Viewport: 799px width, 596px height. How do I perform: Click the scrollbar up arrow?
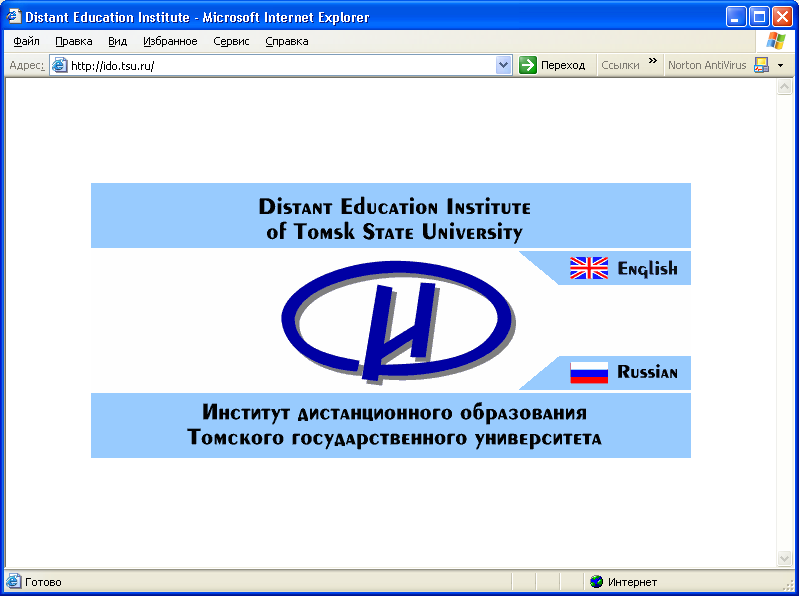tap(784, 87)
